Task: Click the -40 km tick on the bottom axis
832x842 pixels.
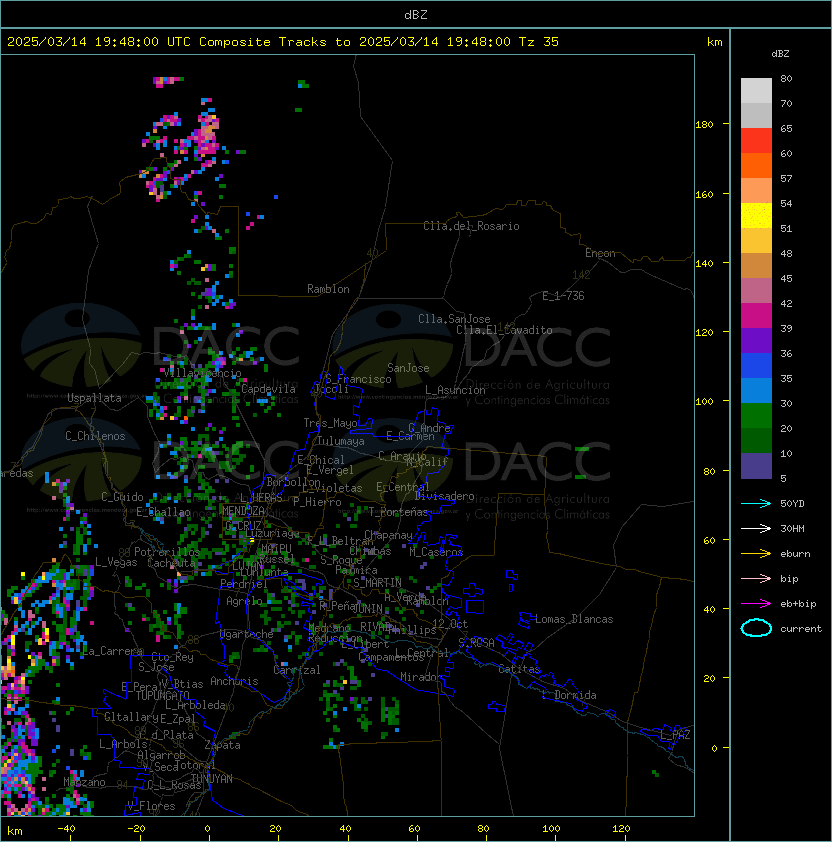Action: point(66,829)
